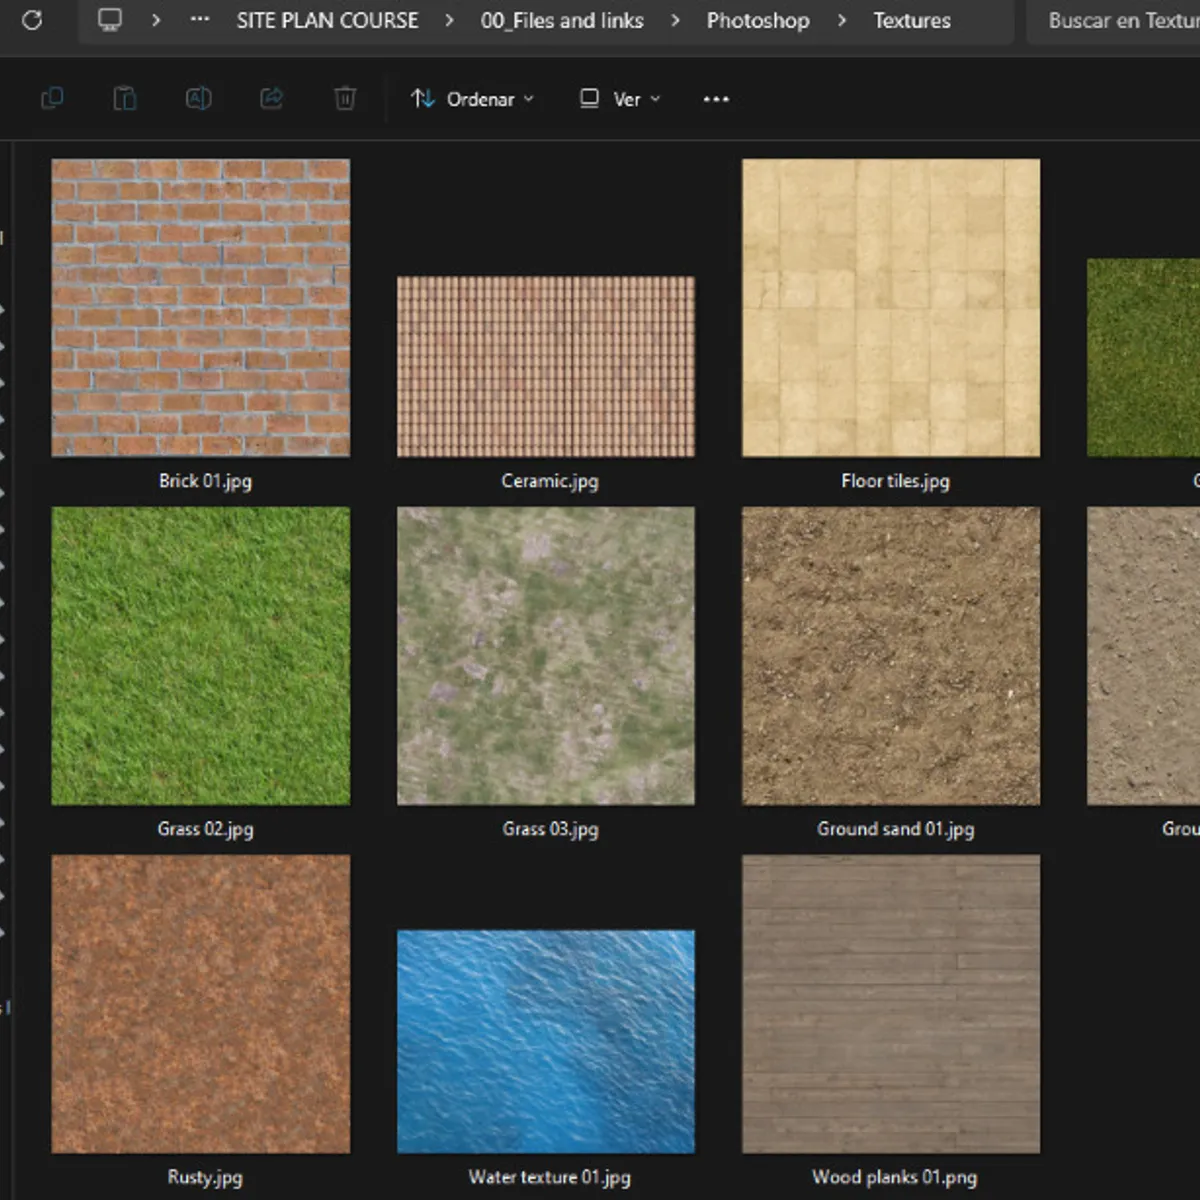Select the Paste icon in the toolbar
Viewport: 1200px width, 1200px height.
[x=125, y=98]
